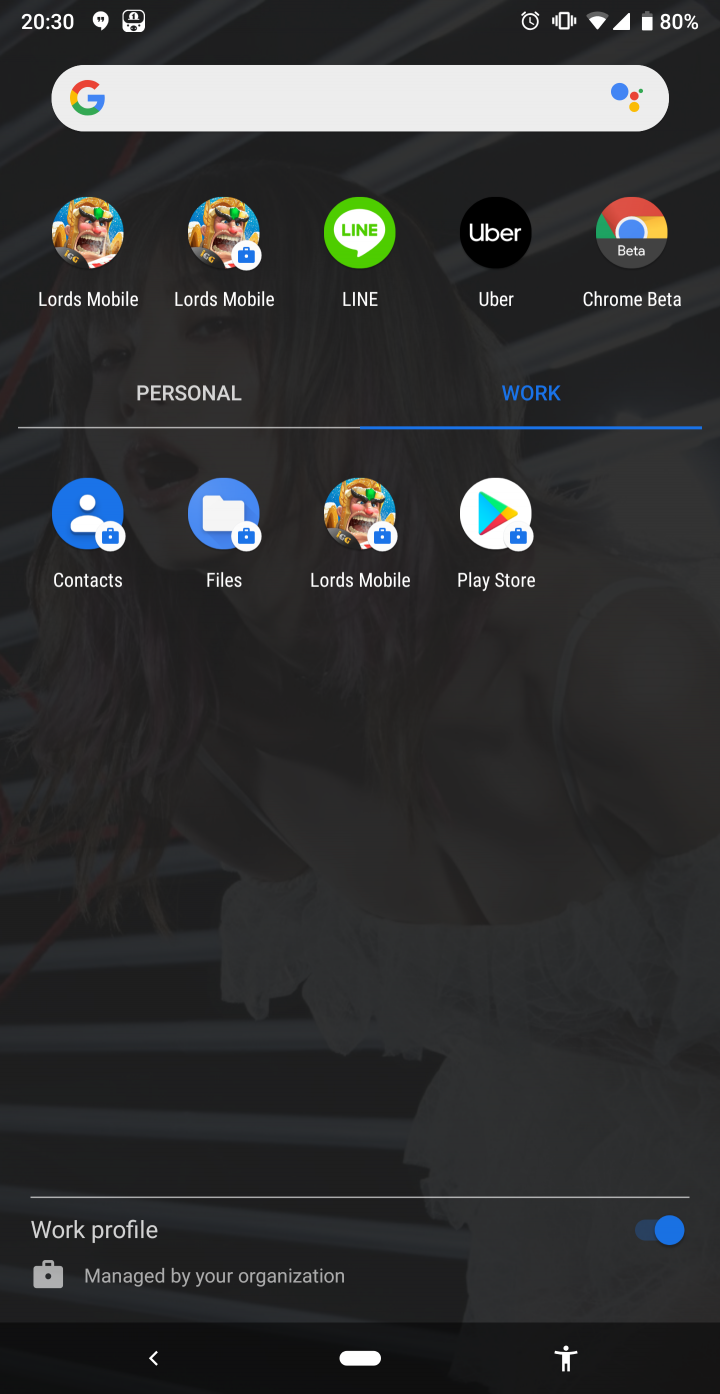
Task: Go back with navigation back arrow
Action: pyautogui.click(x=153, y=1358)
